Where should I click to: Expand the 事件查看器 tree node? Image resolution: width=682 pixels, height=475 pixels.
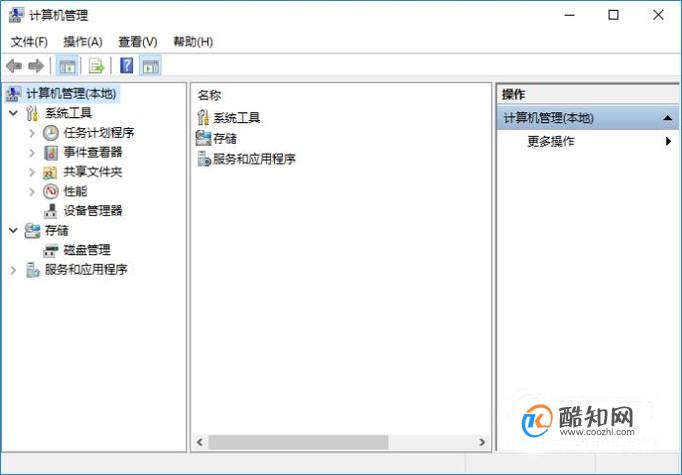[x=32, y=152]
